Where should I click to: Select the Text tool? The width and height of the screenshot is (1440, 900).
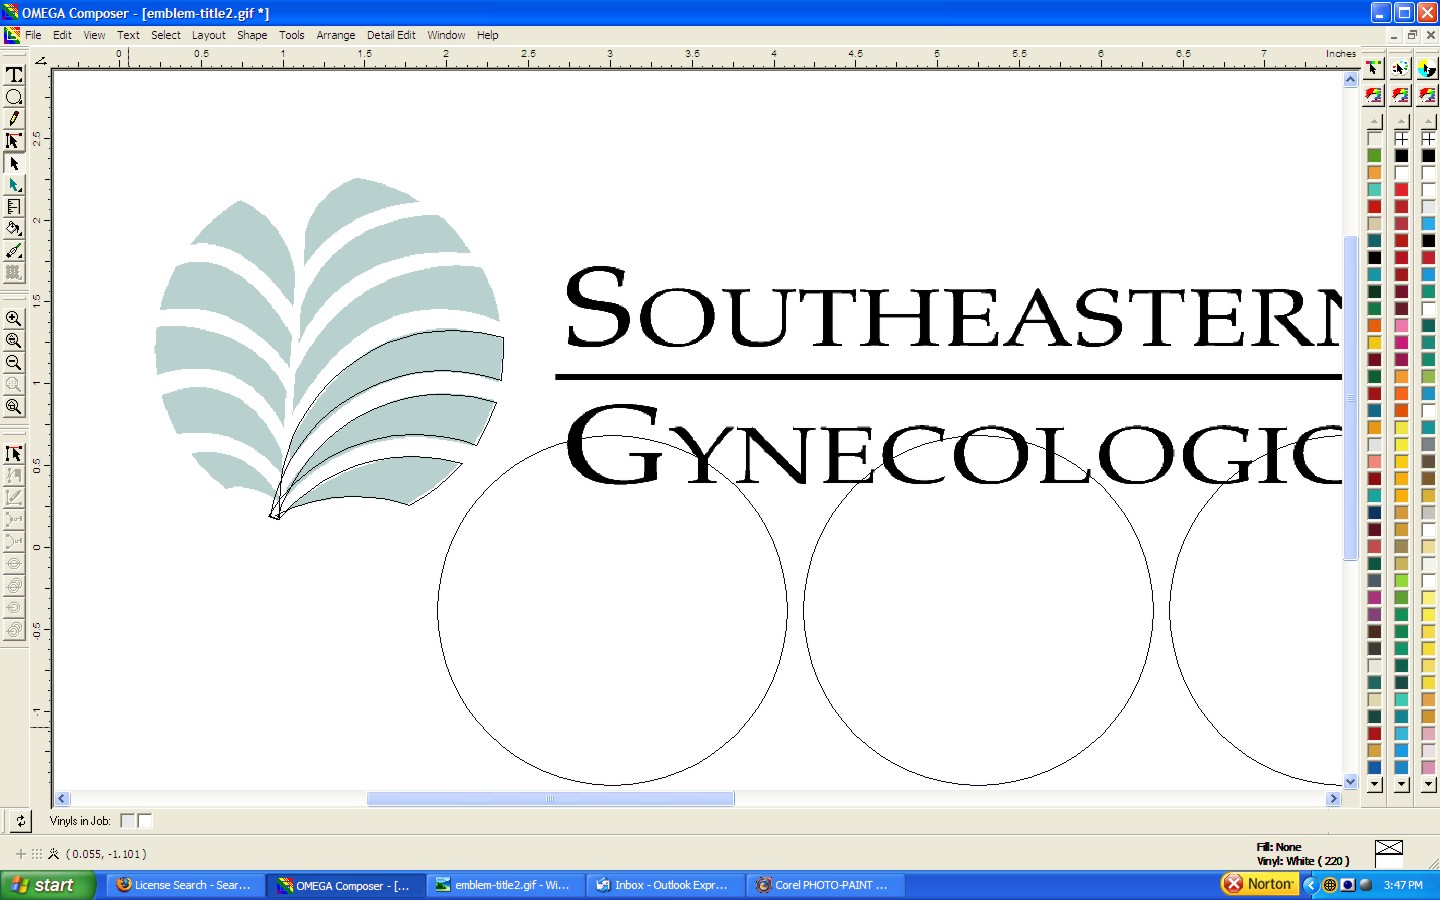(14, 75)
